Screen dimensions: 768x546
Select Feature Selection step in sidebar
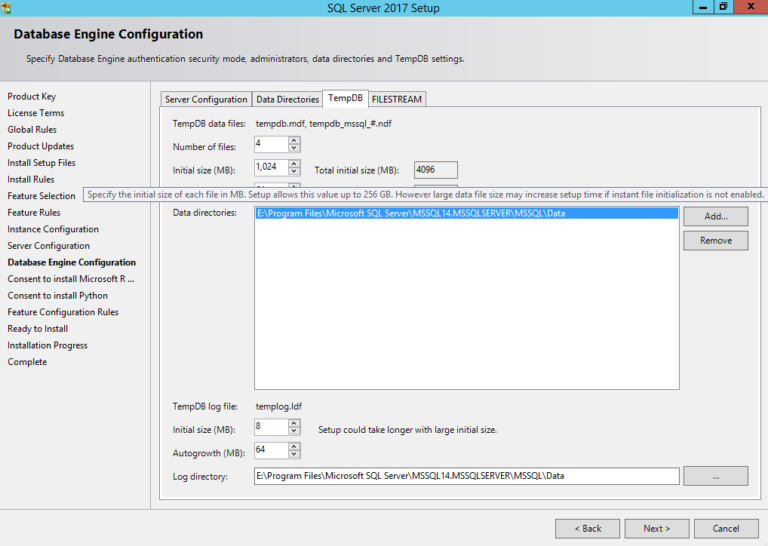[42, 196]
